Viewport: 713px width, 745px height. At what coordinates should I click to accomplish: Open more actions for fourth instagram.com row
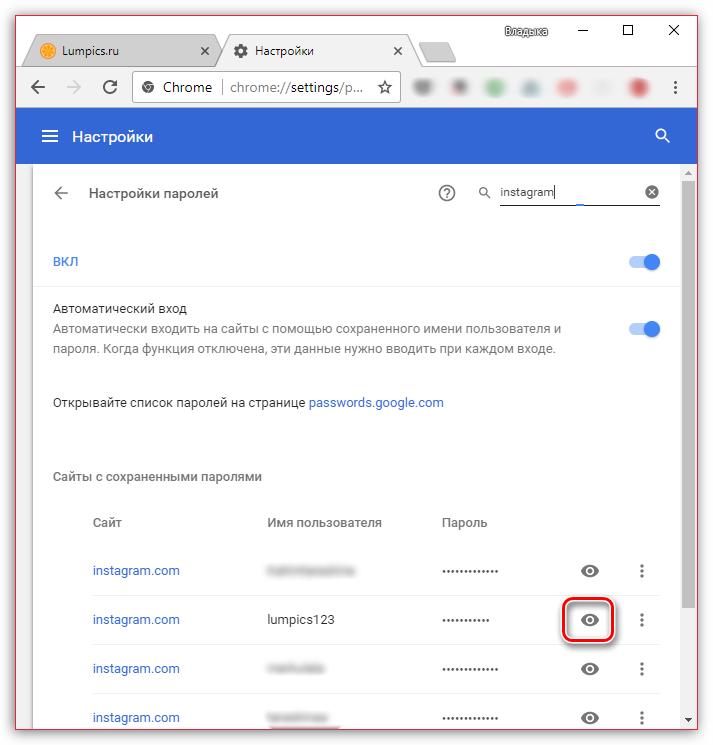(x=642, y=717)
